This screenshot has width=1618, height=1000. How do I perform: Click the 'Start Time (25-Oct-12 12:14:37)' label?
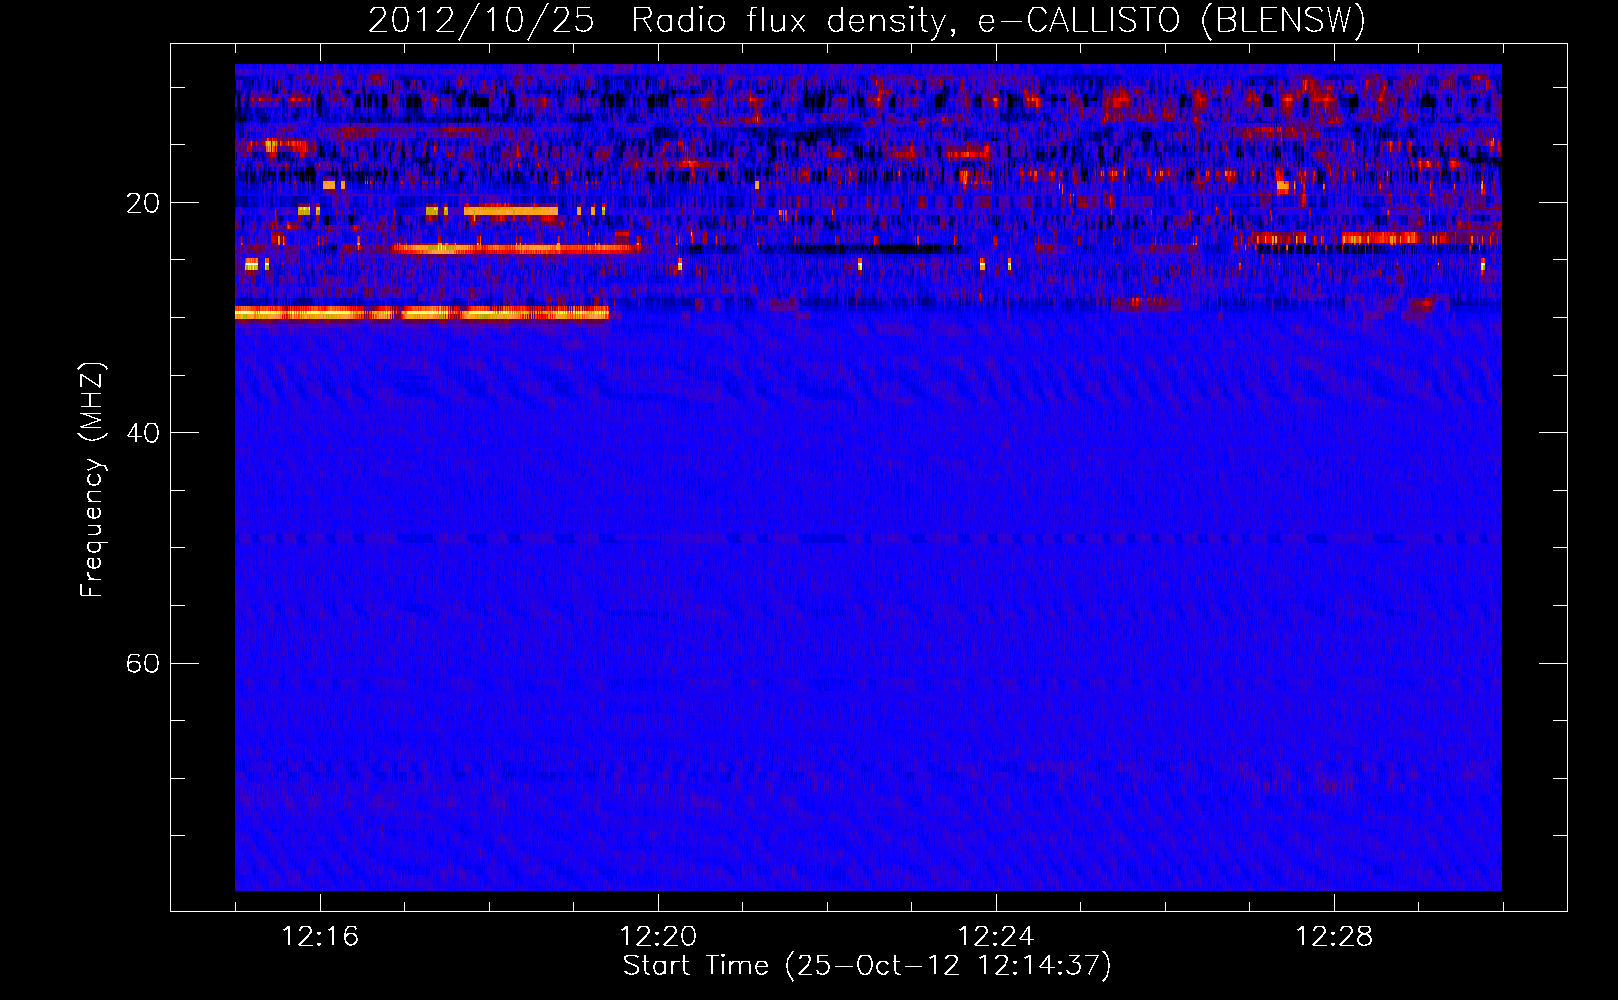tap(867, 966)
